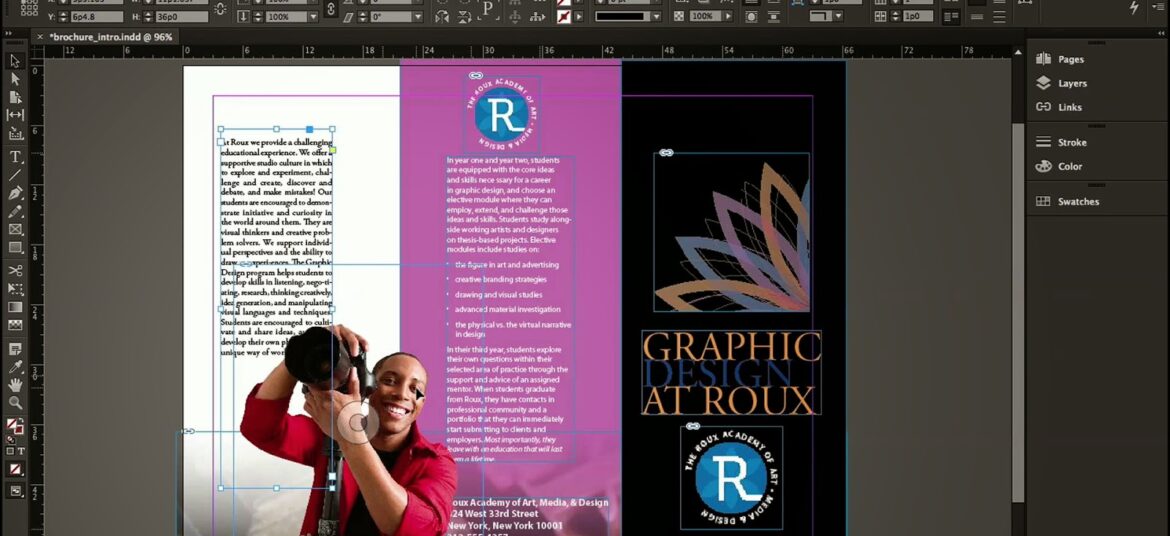Open the Stroke panel
The width and height of the screenshot is (1170, 536).
(1072, 143)
